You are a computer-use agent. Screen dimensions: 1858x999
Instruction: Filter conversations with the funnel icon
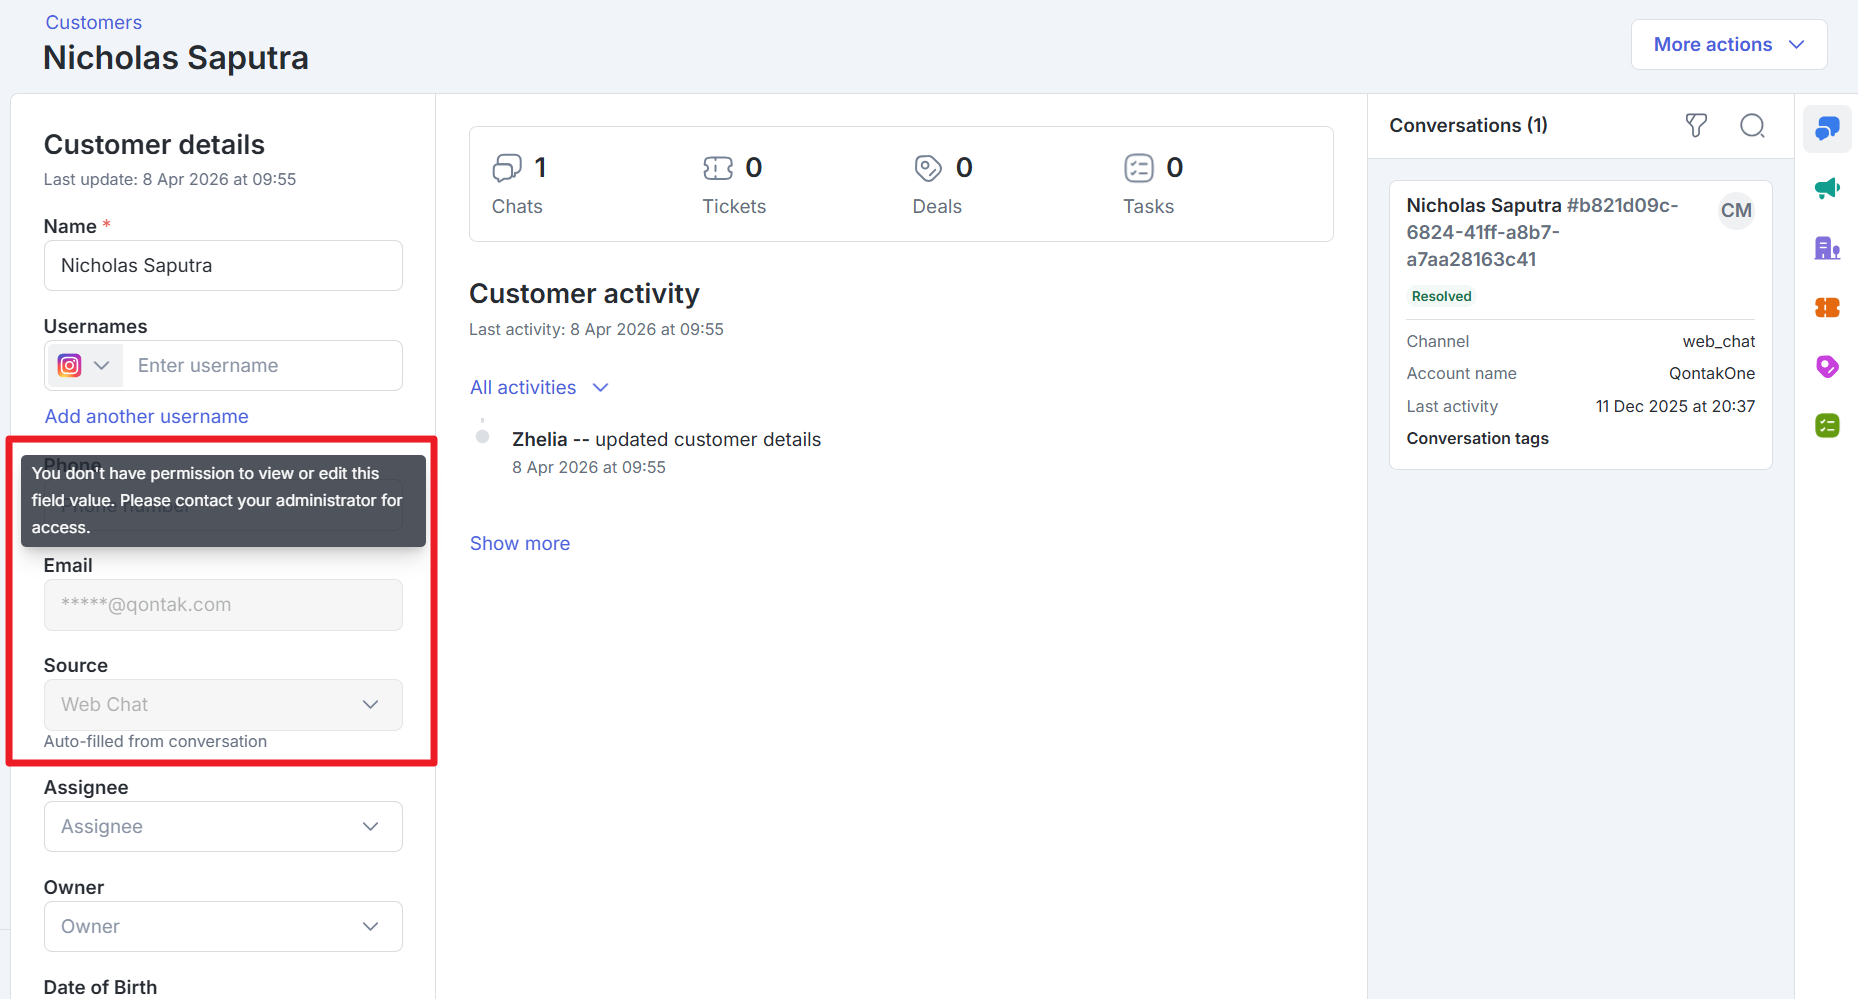(x=1696, y=125)
